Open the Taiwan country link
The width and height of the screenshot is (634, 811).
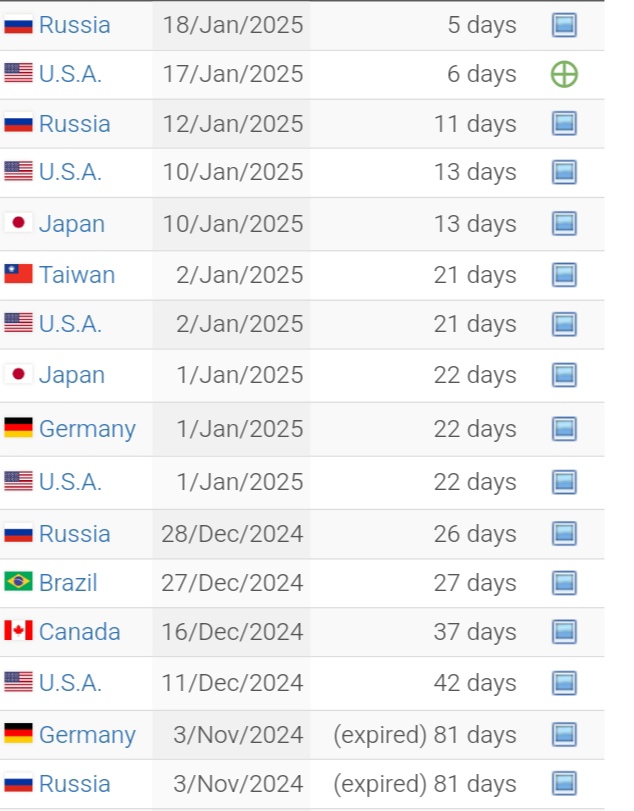(77, 275)
